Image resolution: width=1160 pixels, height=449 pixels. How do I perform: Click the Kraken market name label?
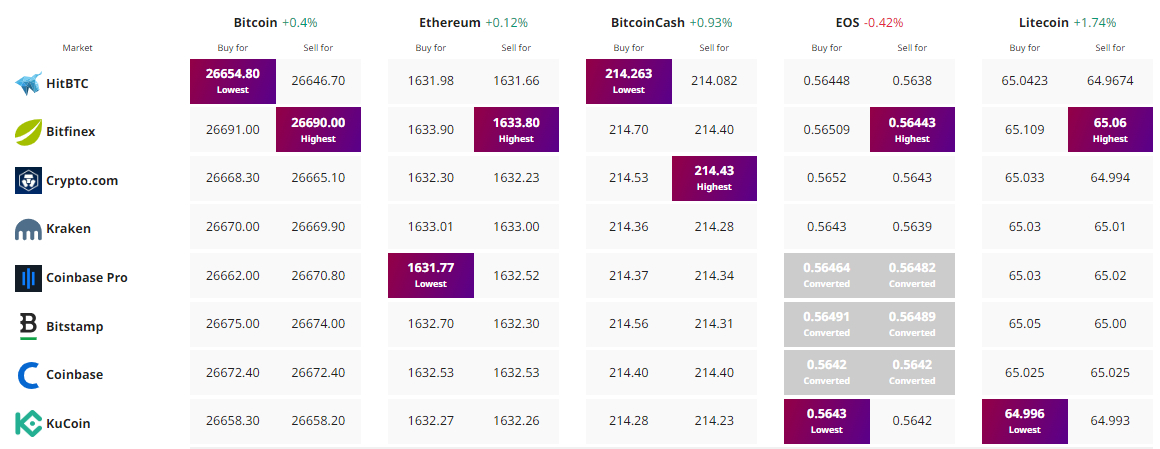coord(68,229)
